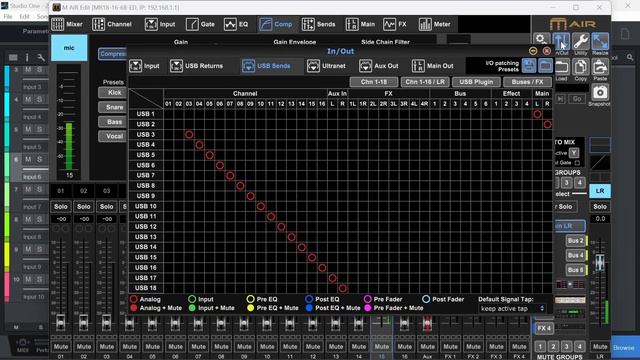The width and height of the screenshot is (640, 360).
Task: Solo channel 01
Action: 61,207
